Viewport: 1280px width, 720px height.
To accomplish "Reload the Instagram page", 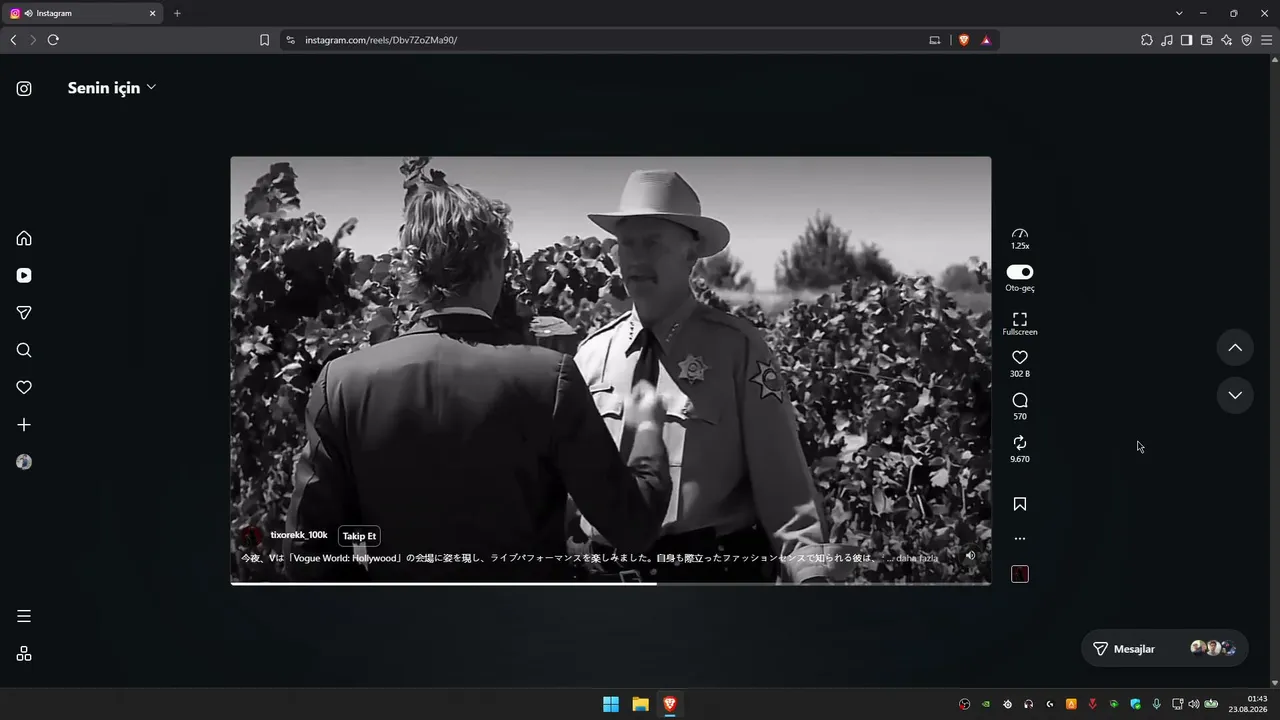I will tap(53, 40).
